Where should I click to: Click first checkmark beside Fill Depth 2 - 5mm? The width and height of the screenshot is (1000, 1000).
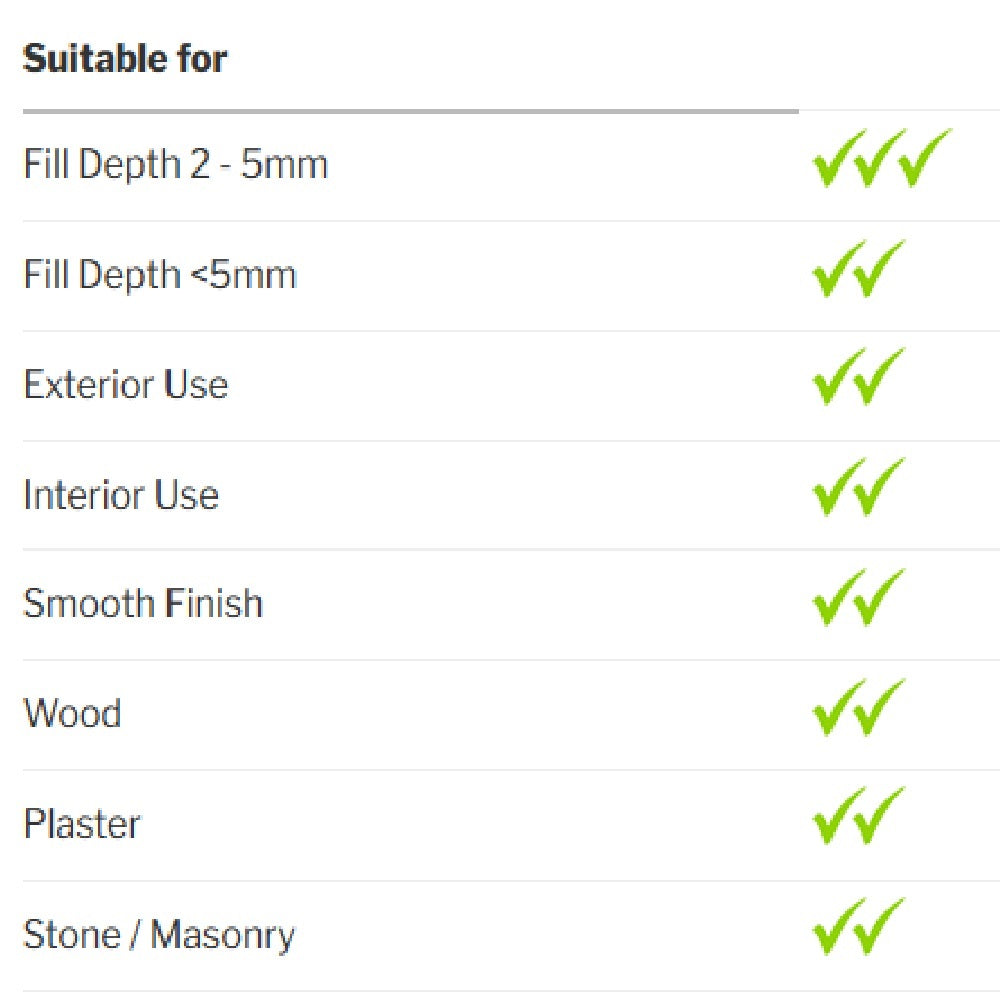click(x=836, y=162)
